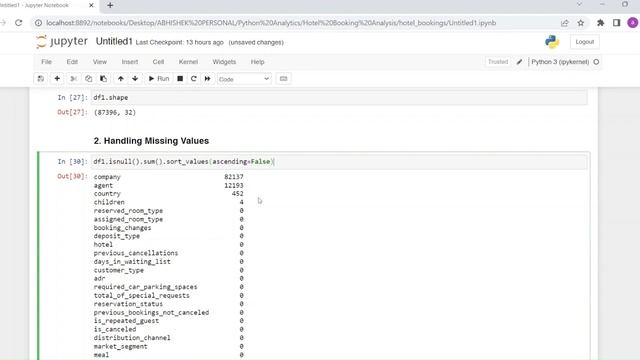640x360 pixels.
Task: Open a new browser tab
Action: [110, 5]
